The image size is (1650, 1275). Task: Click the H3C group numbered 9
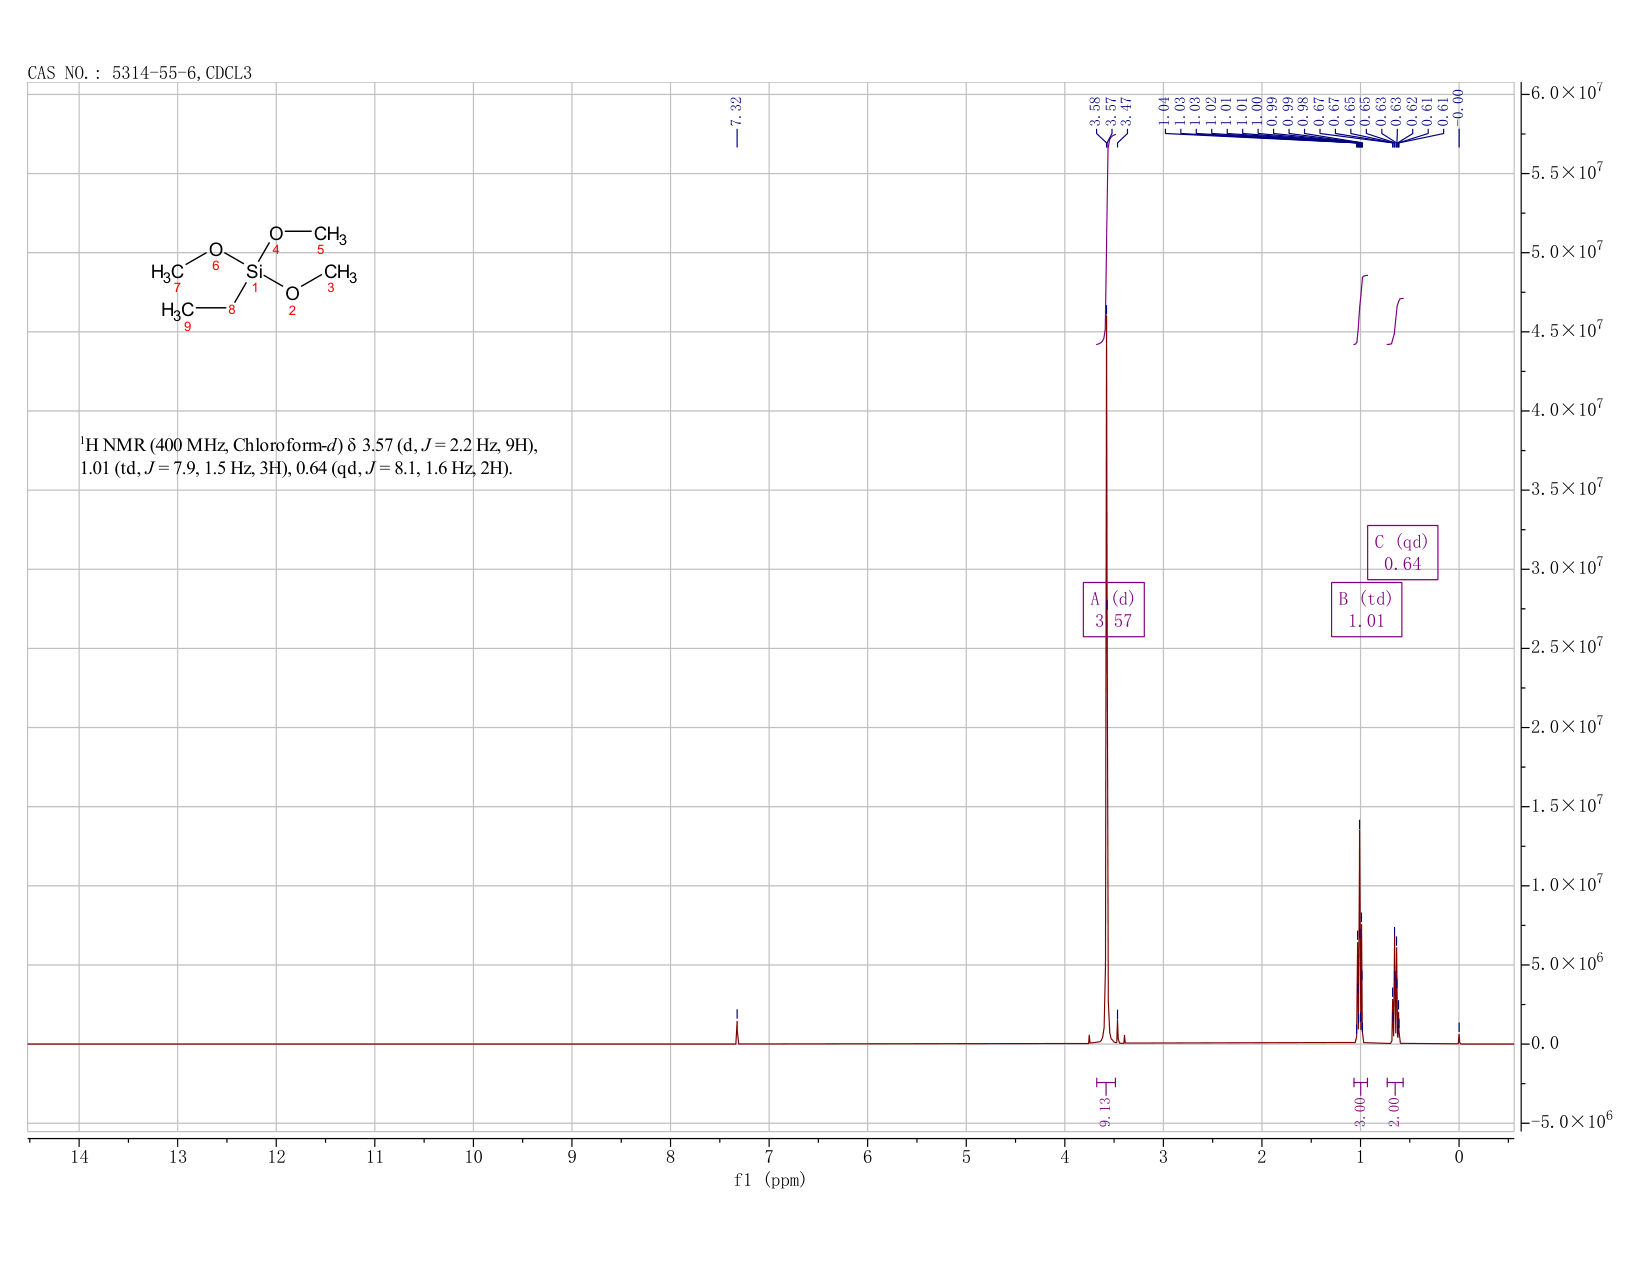pyautogui.click(x=177, y=311)
